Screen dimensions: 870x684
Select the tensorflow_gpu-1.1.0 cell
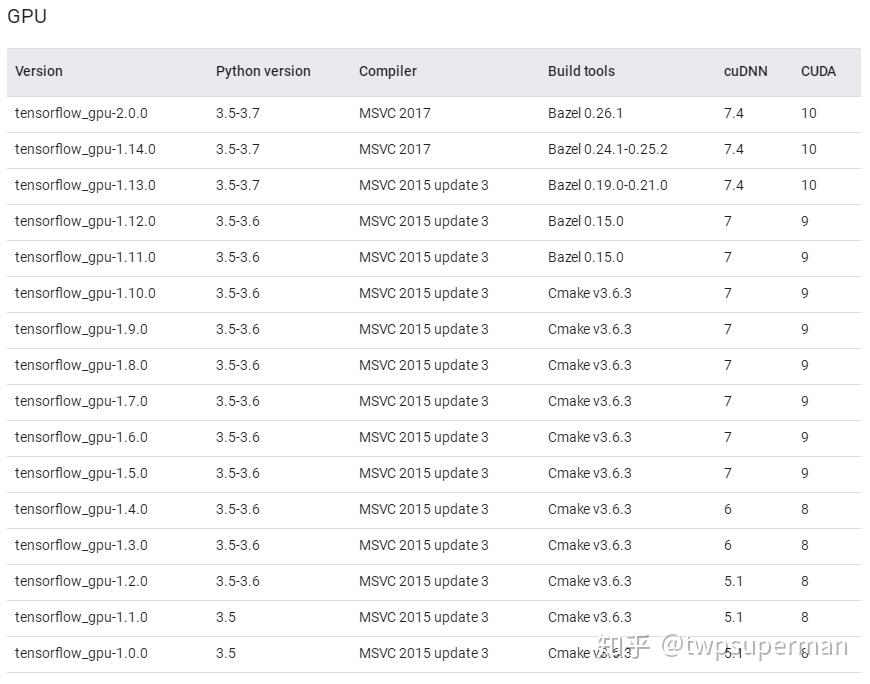coord(81,619)
